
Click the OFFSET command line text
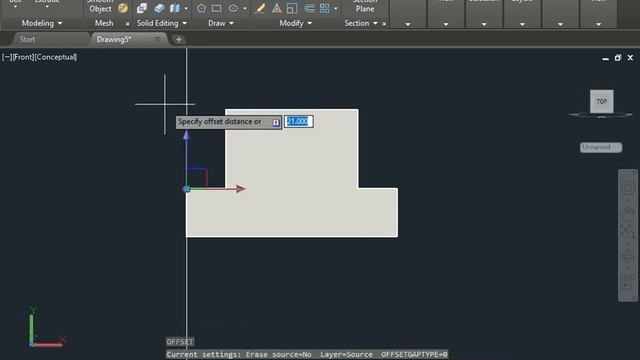[180, 342]
